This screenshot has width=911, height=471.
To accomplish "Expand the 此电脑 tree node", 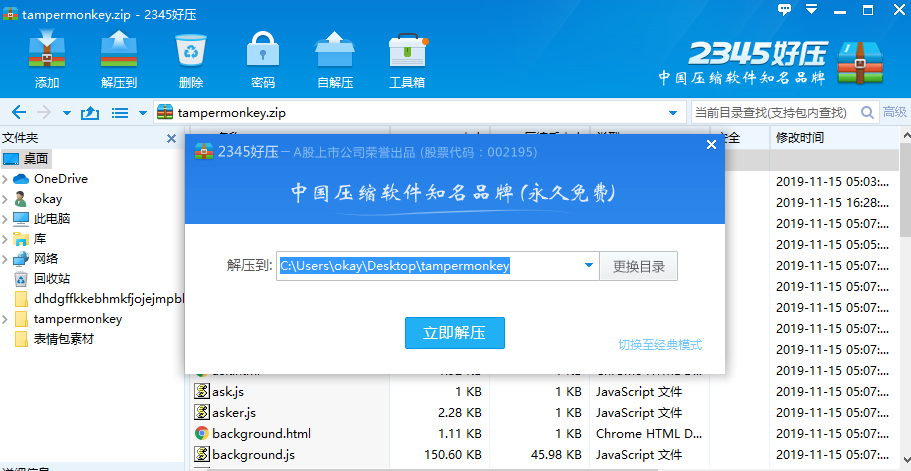I will tap(5, 219).
